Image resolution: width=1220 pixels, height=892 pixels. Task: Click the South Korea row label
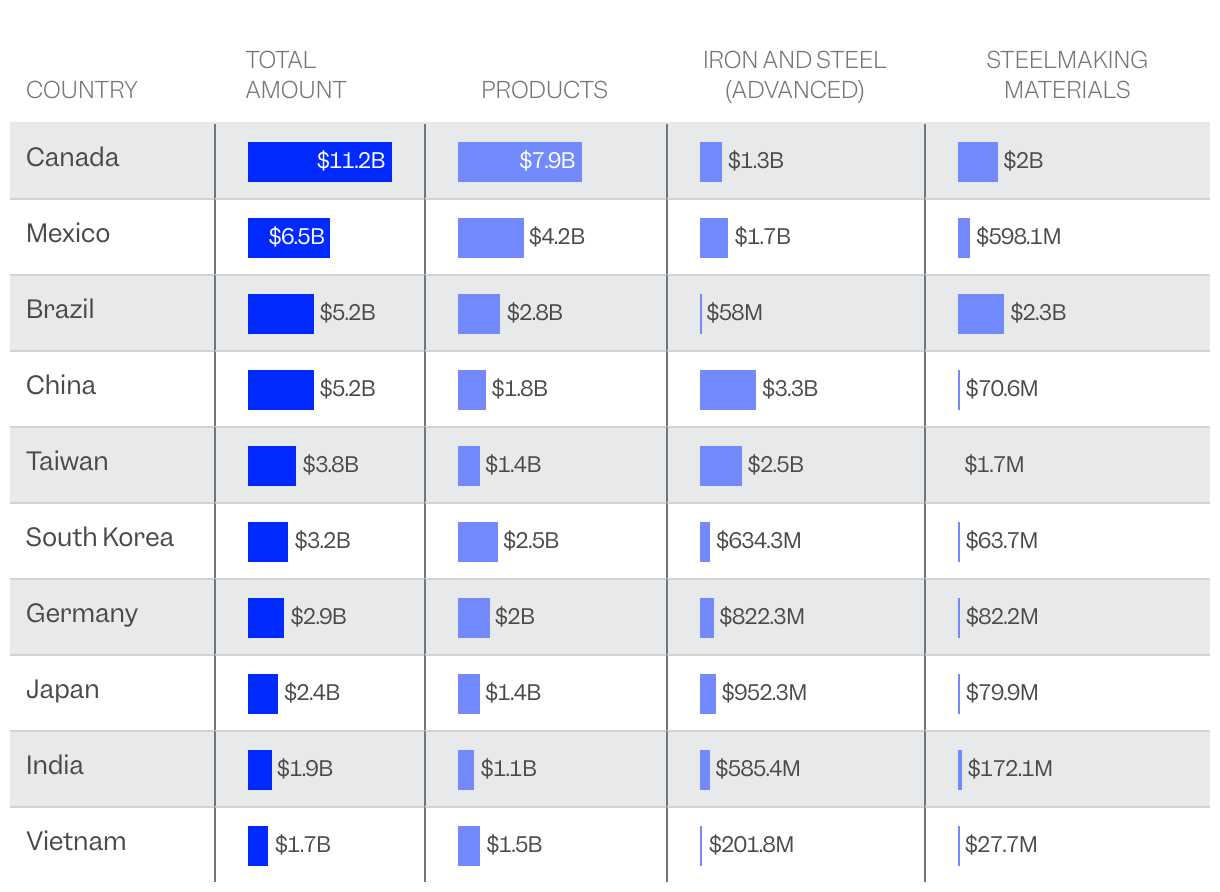(99, 537)
